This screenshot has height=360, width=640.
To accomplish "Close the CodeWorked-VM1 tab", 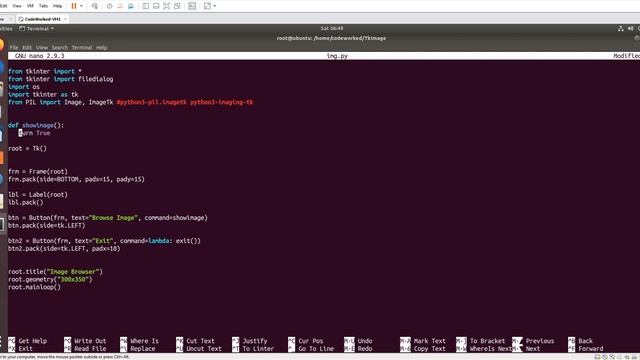I will click(65, 19).
